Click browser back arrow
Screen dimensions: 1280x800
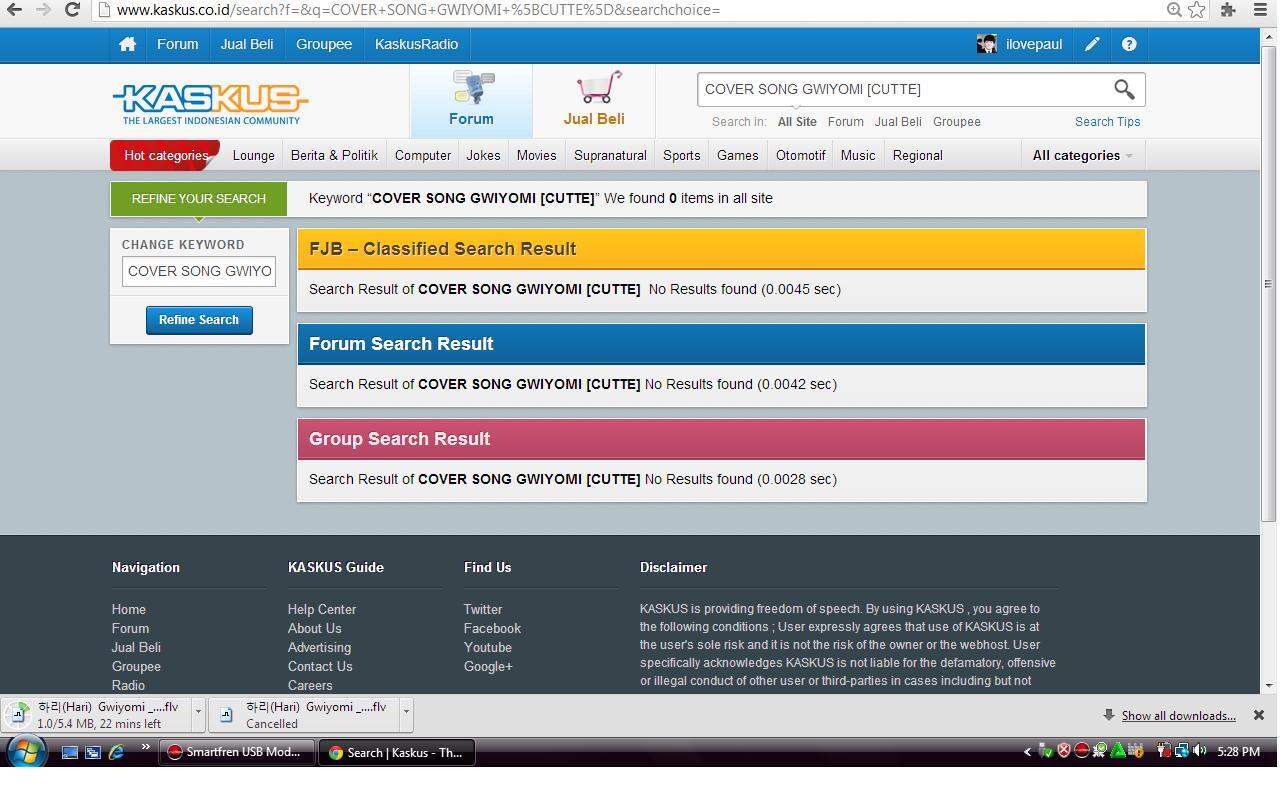click(15, 9)
